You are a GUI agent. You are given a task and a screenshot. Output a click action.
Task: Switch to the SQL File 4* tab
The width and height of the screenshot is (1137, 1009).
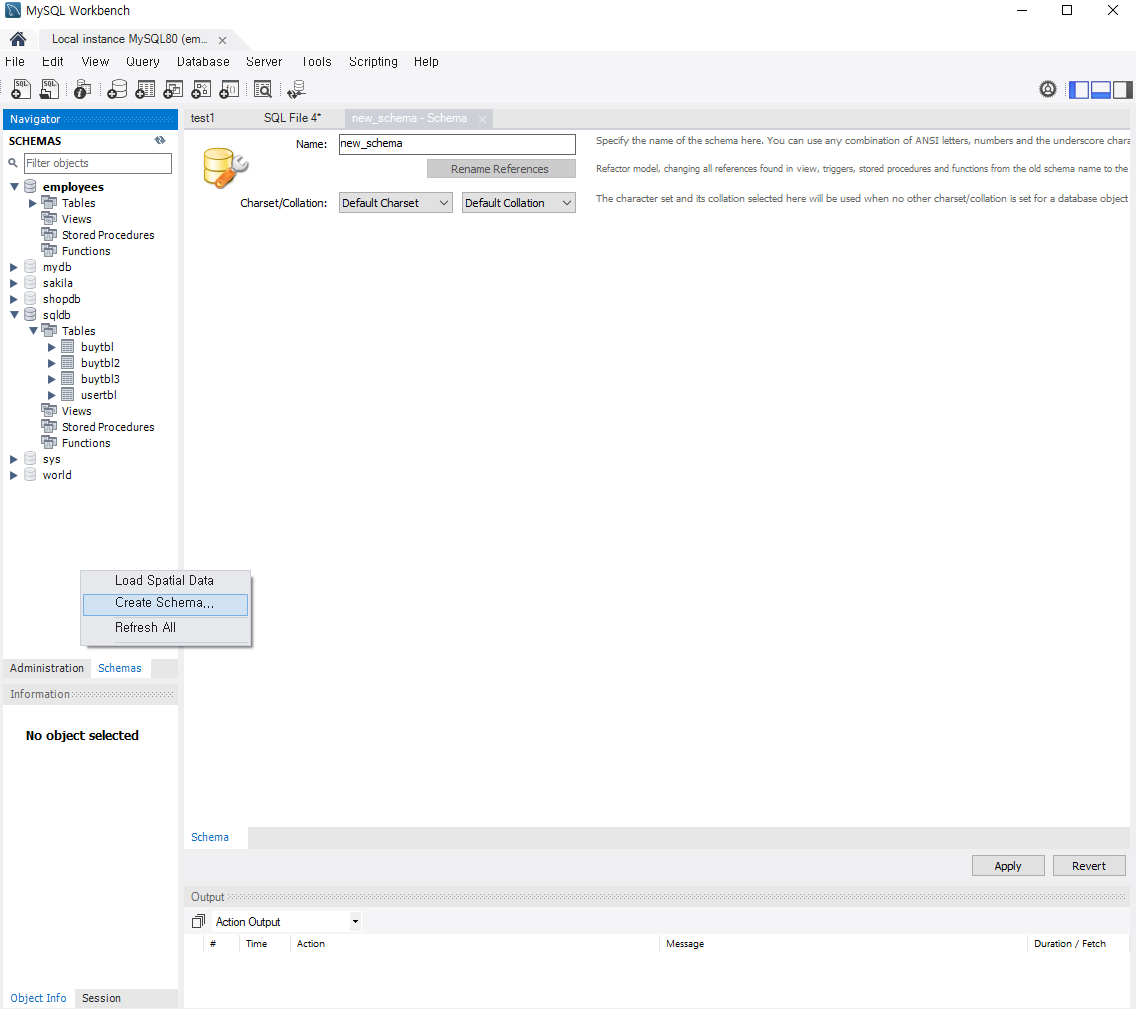coord(292,118)
